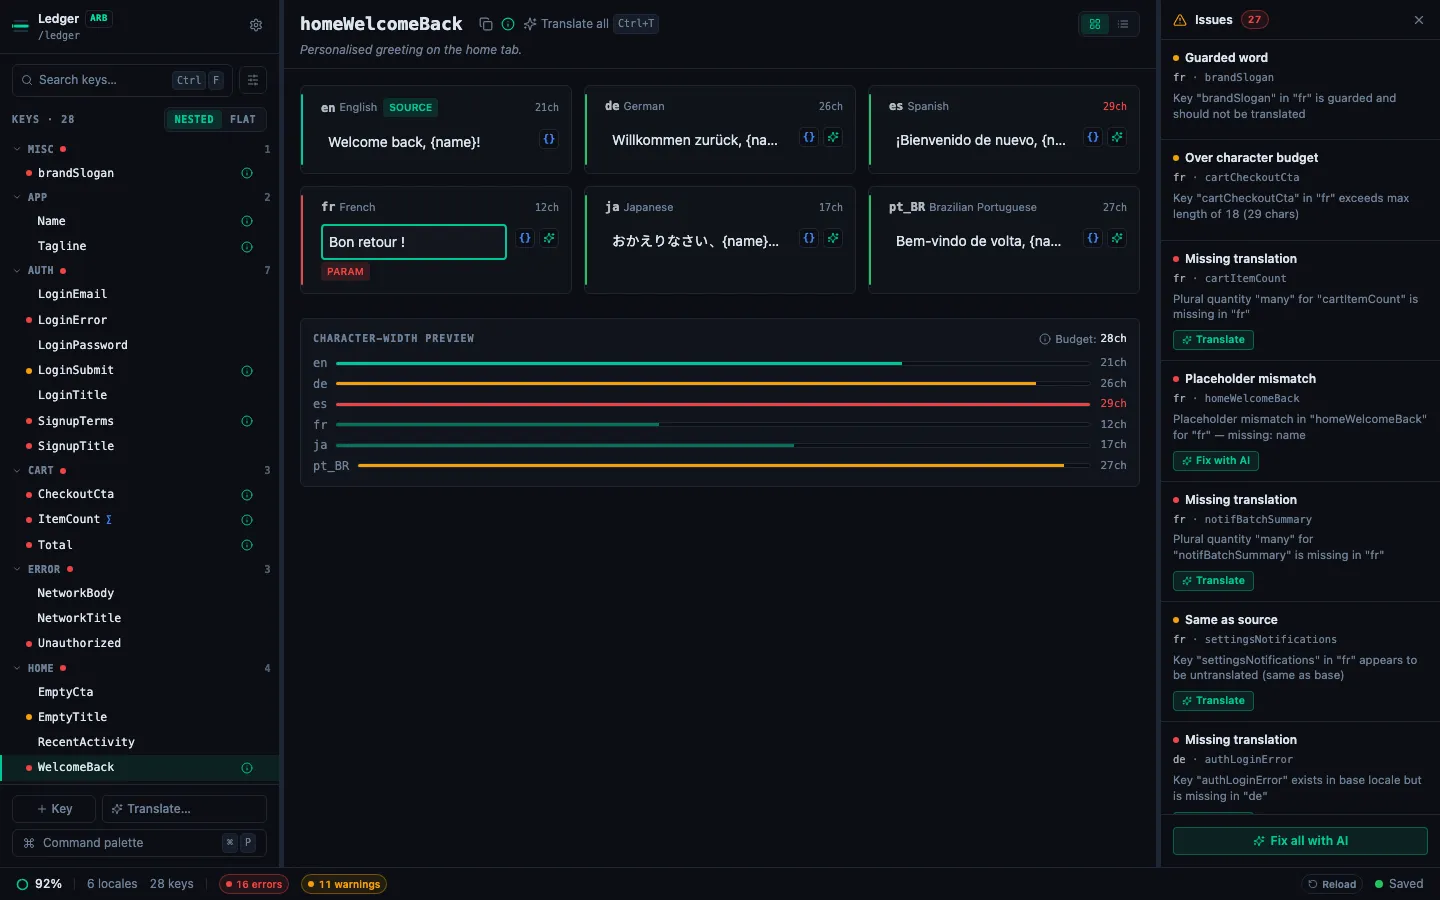
Task: Click info icon on Name row
Action: click(x=247, y=221)
